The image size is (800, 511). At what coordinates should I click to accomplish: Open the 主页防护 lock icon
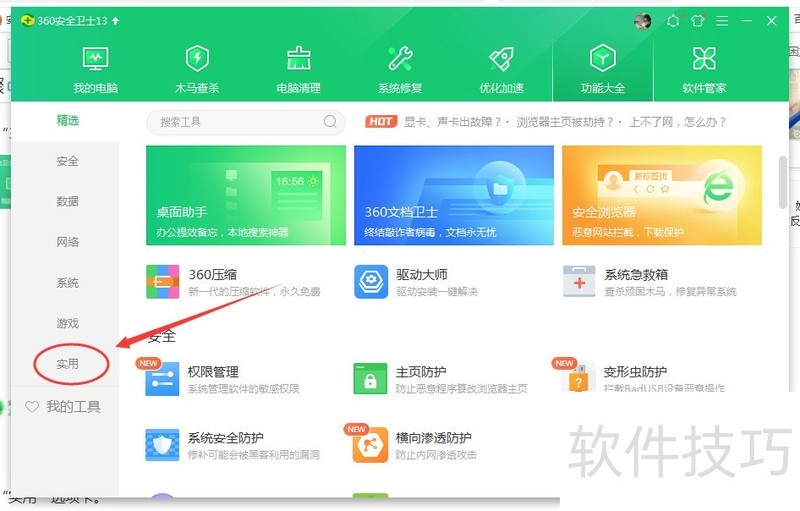pos(370,379)
